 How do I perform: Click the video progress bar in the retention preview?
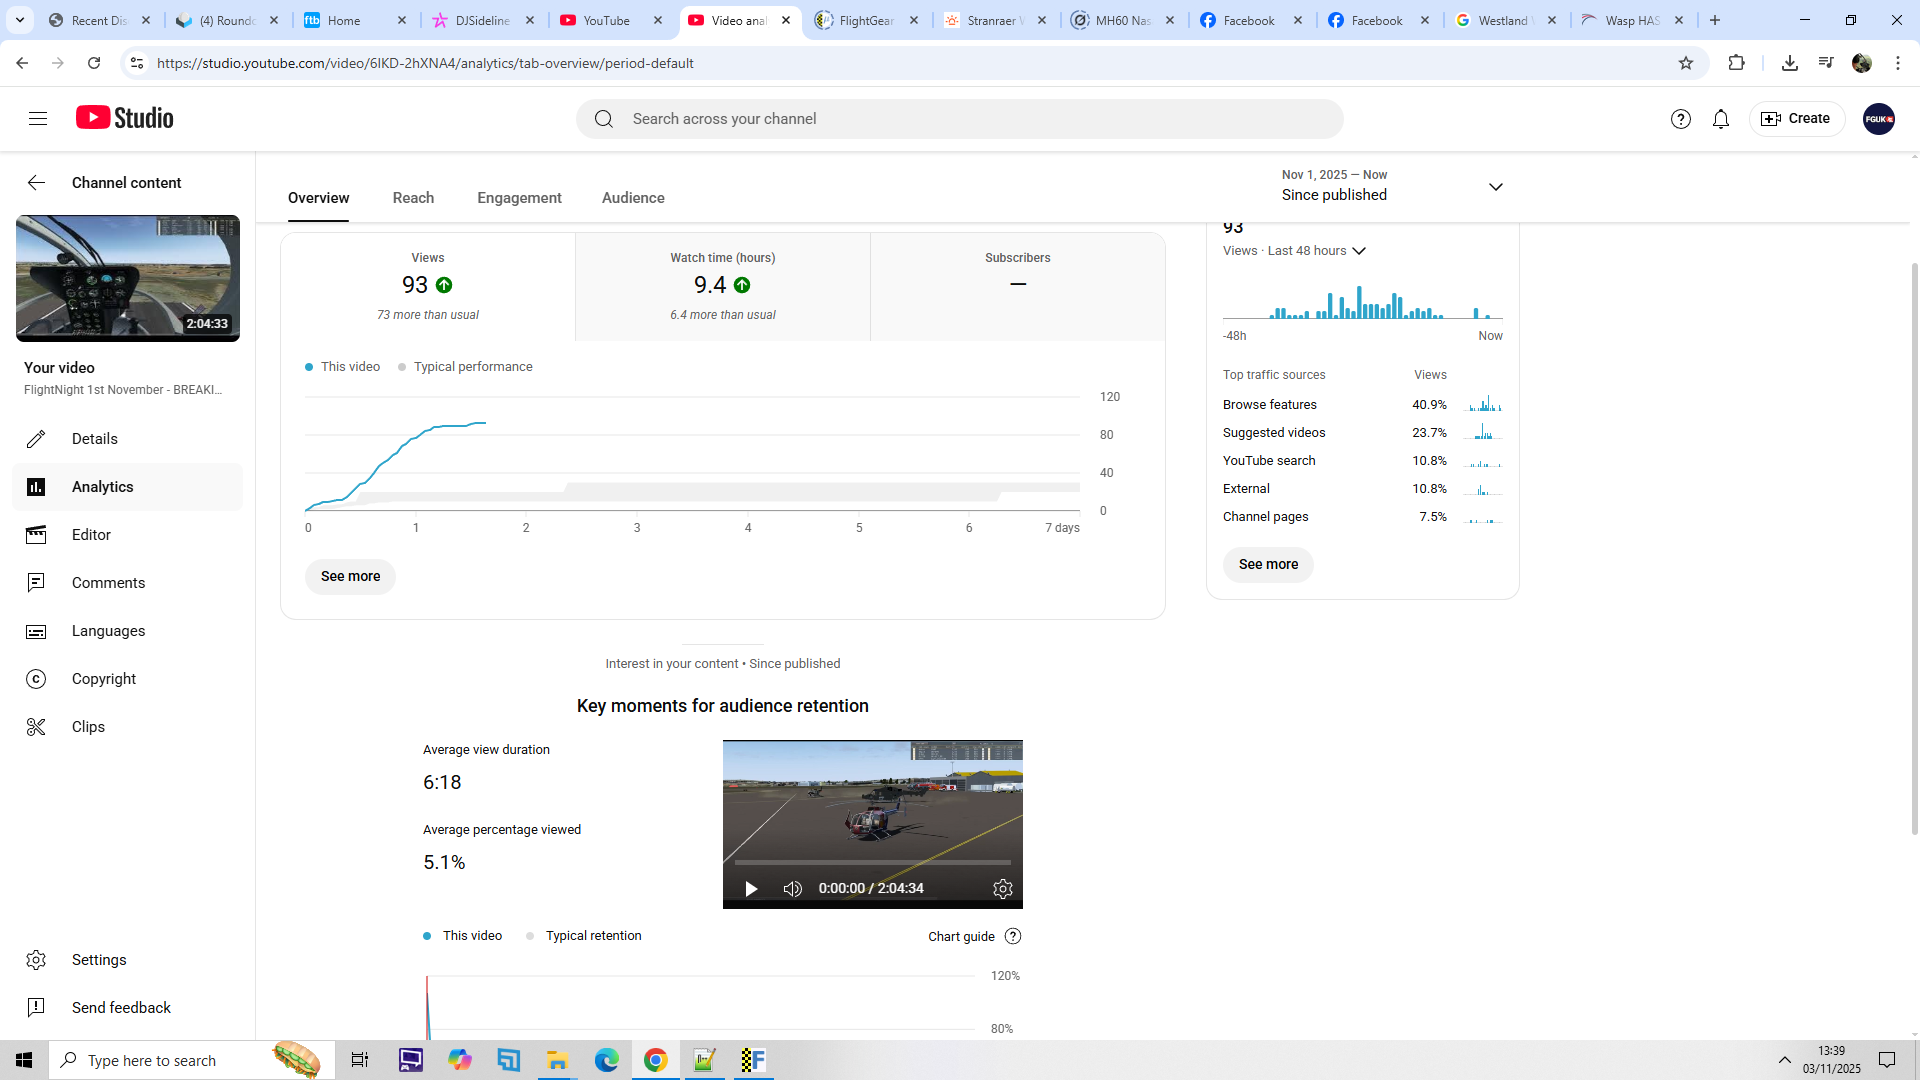pos(872,862)
